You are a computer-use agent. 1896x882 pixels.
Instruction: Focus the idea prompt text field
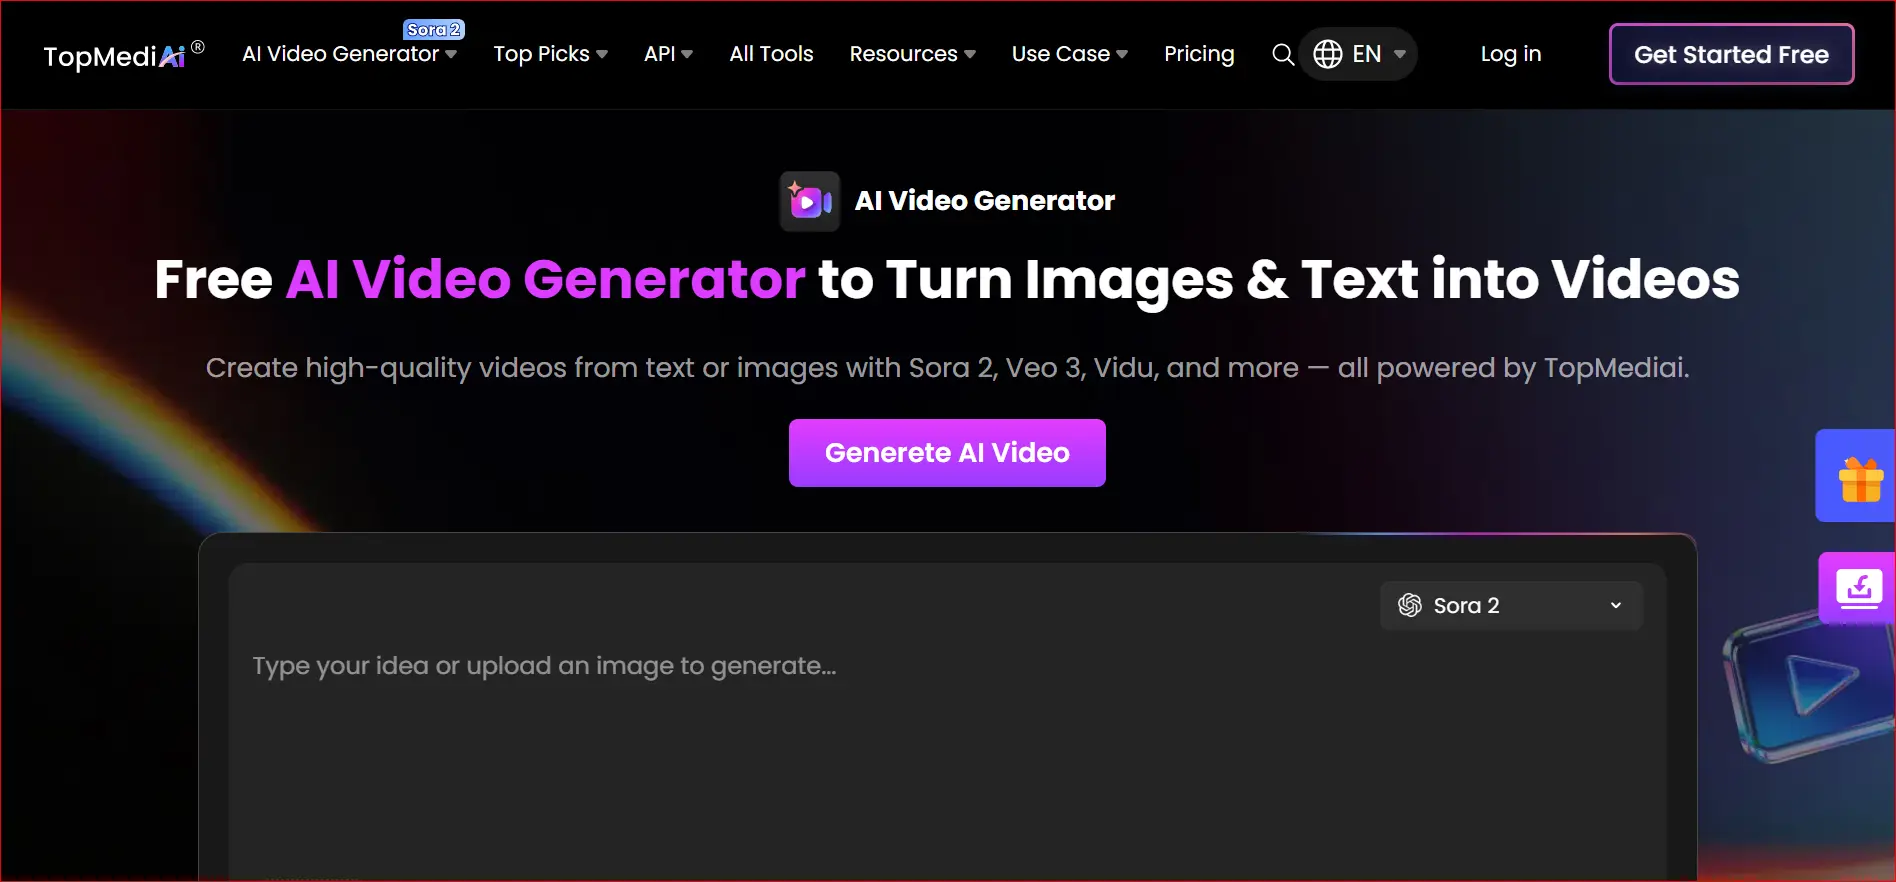point(947,720)
